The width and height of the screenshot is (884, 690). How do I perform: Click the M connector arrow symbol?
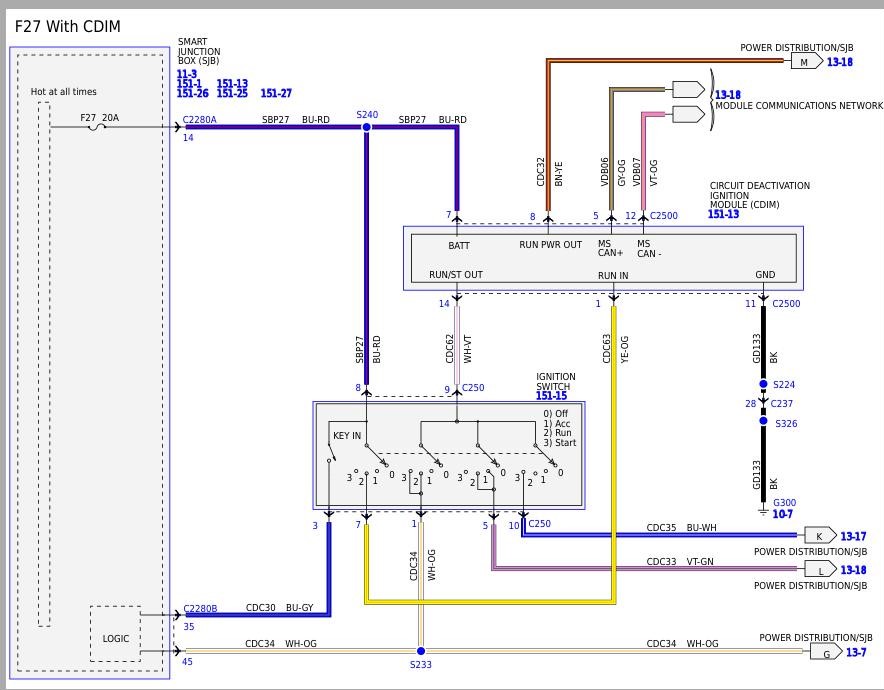[x=807, y=61]
